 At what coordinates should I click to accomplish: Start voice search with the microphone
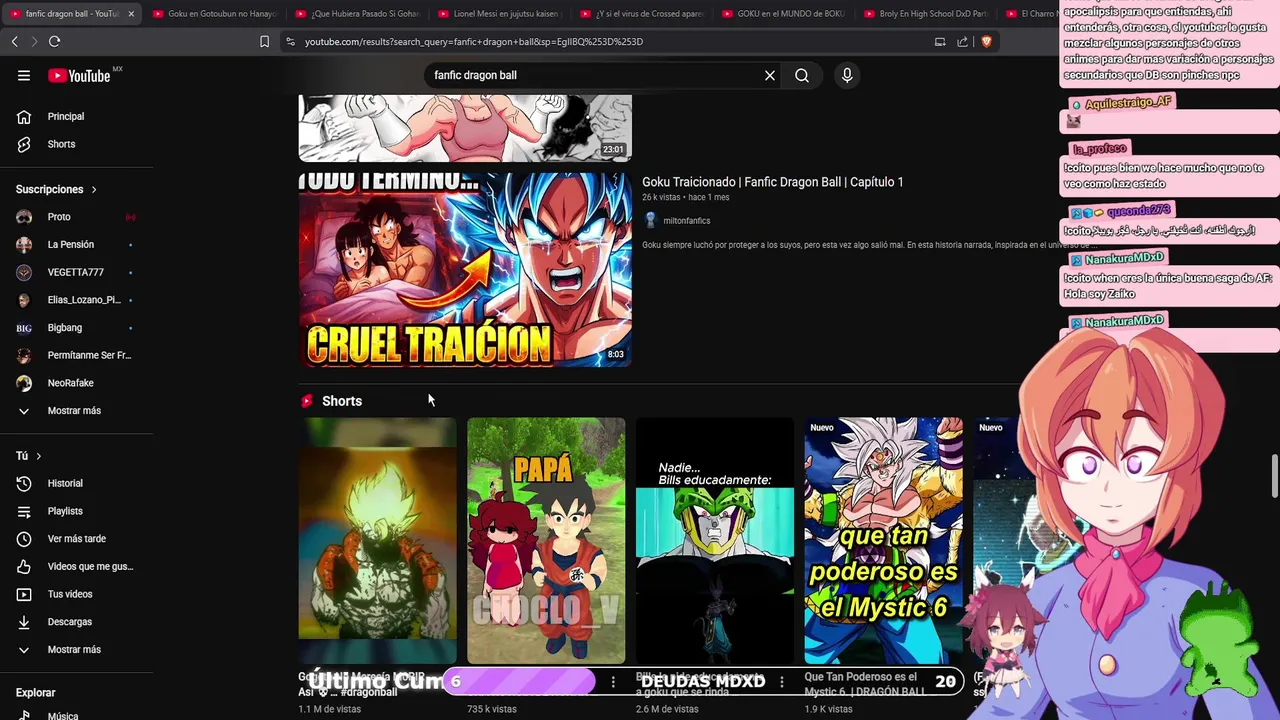click(847, 75)
